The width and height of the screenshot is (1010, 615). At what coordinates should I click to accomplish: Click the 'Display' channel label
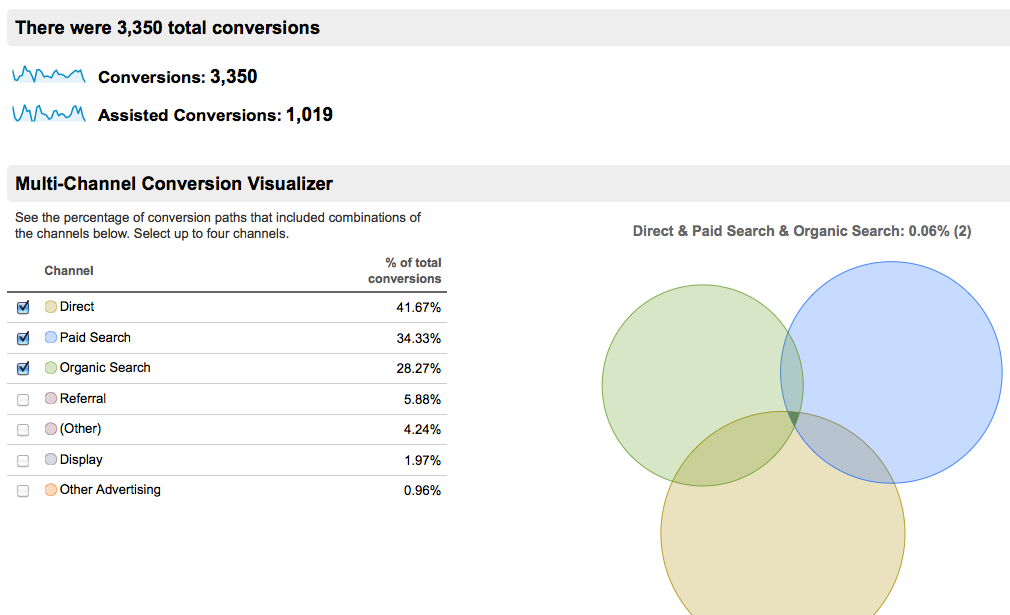(81, 460)
